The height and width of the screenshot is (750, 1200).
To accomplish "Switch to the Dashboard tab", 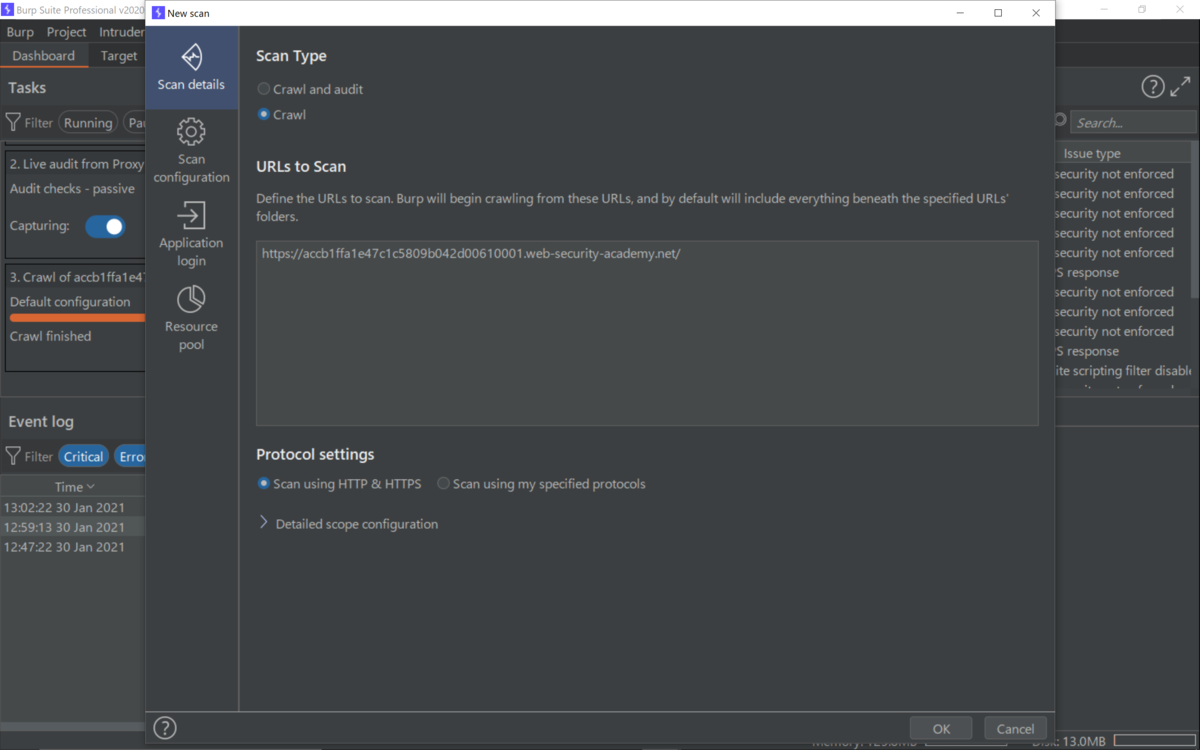I will (x=44, y=56).
